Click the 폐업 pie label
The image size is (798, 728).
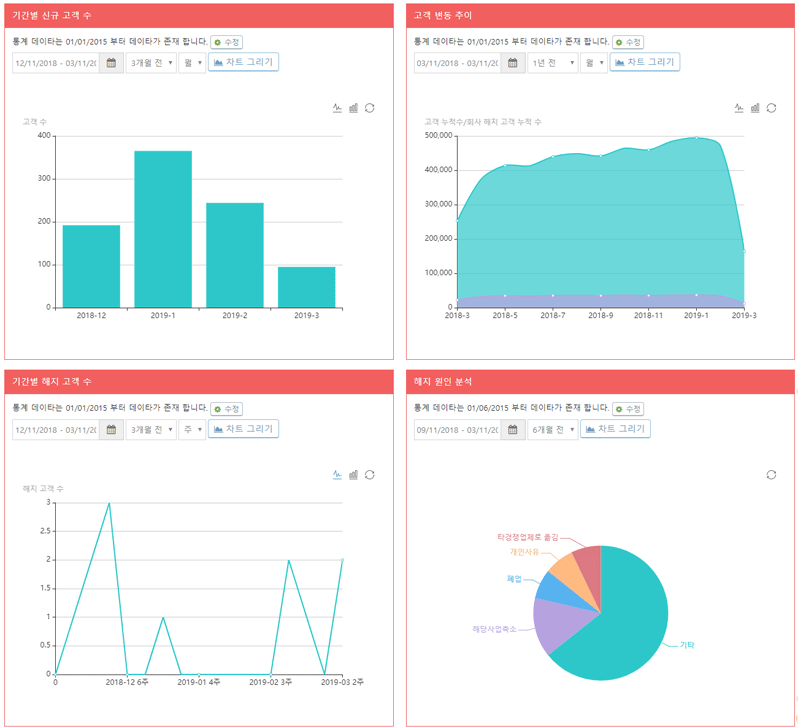tap(515, 579)
